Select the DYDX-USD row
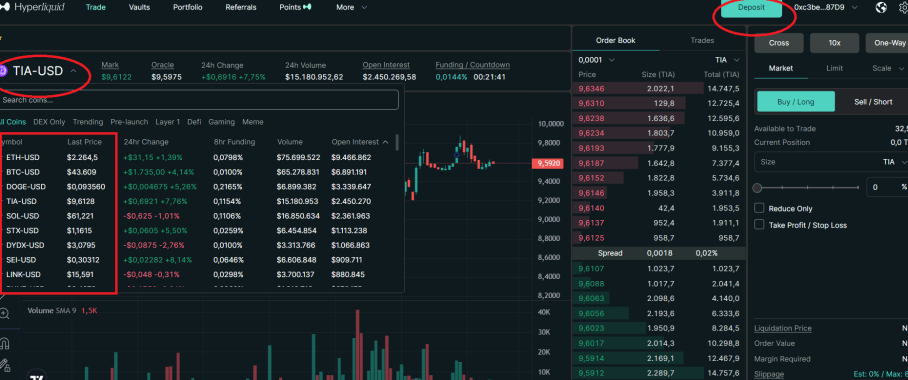Image resolution: width=908 pixels, height=380 pixels. pos(198,245)
